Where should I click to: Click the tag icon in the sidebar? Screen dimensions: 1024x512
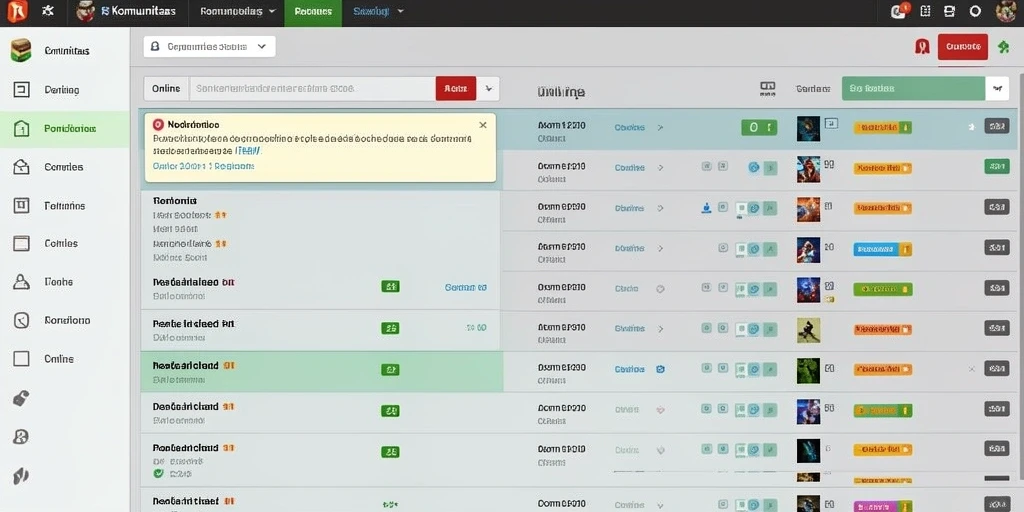pos(21,398)
